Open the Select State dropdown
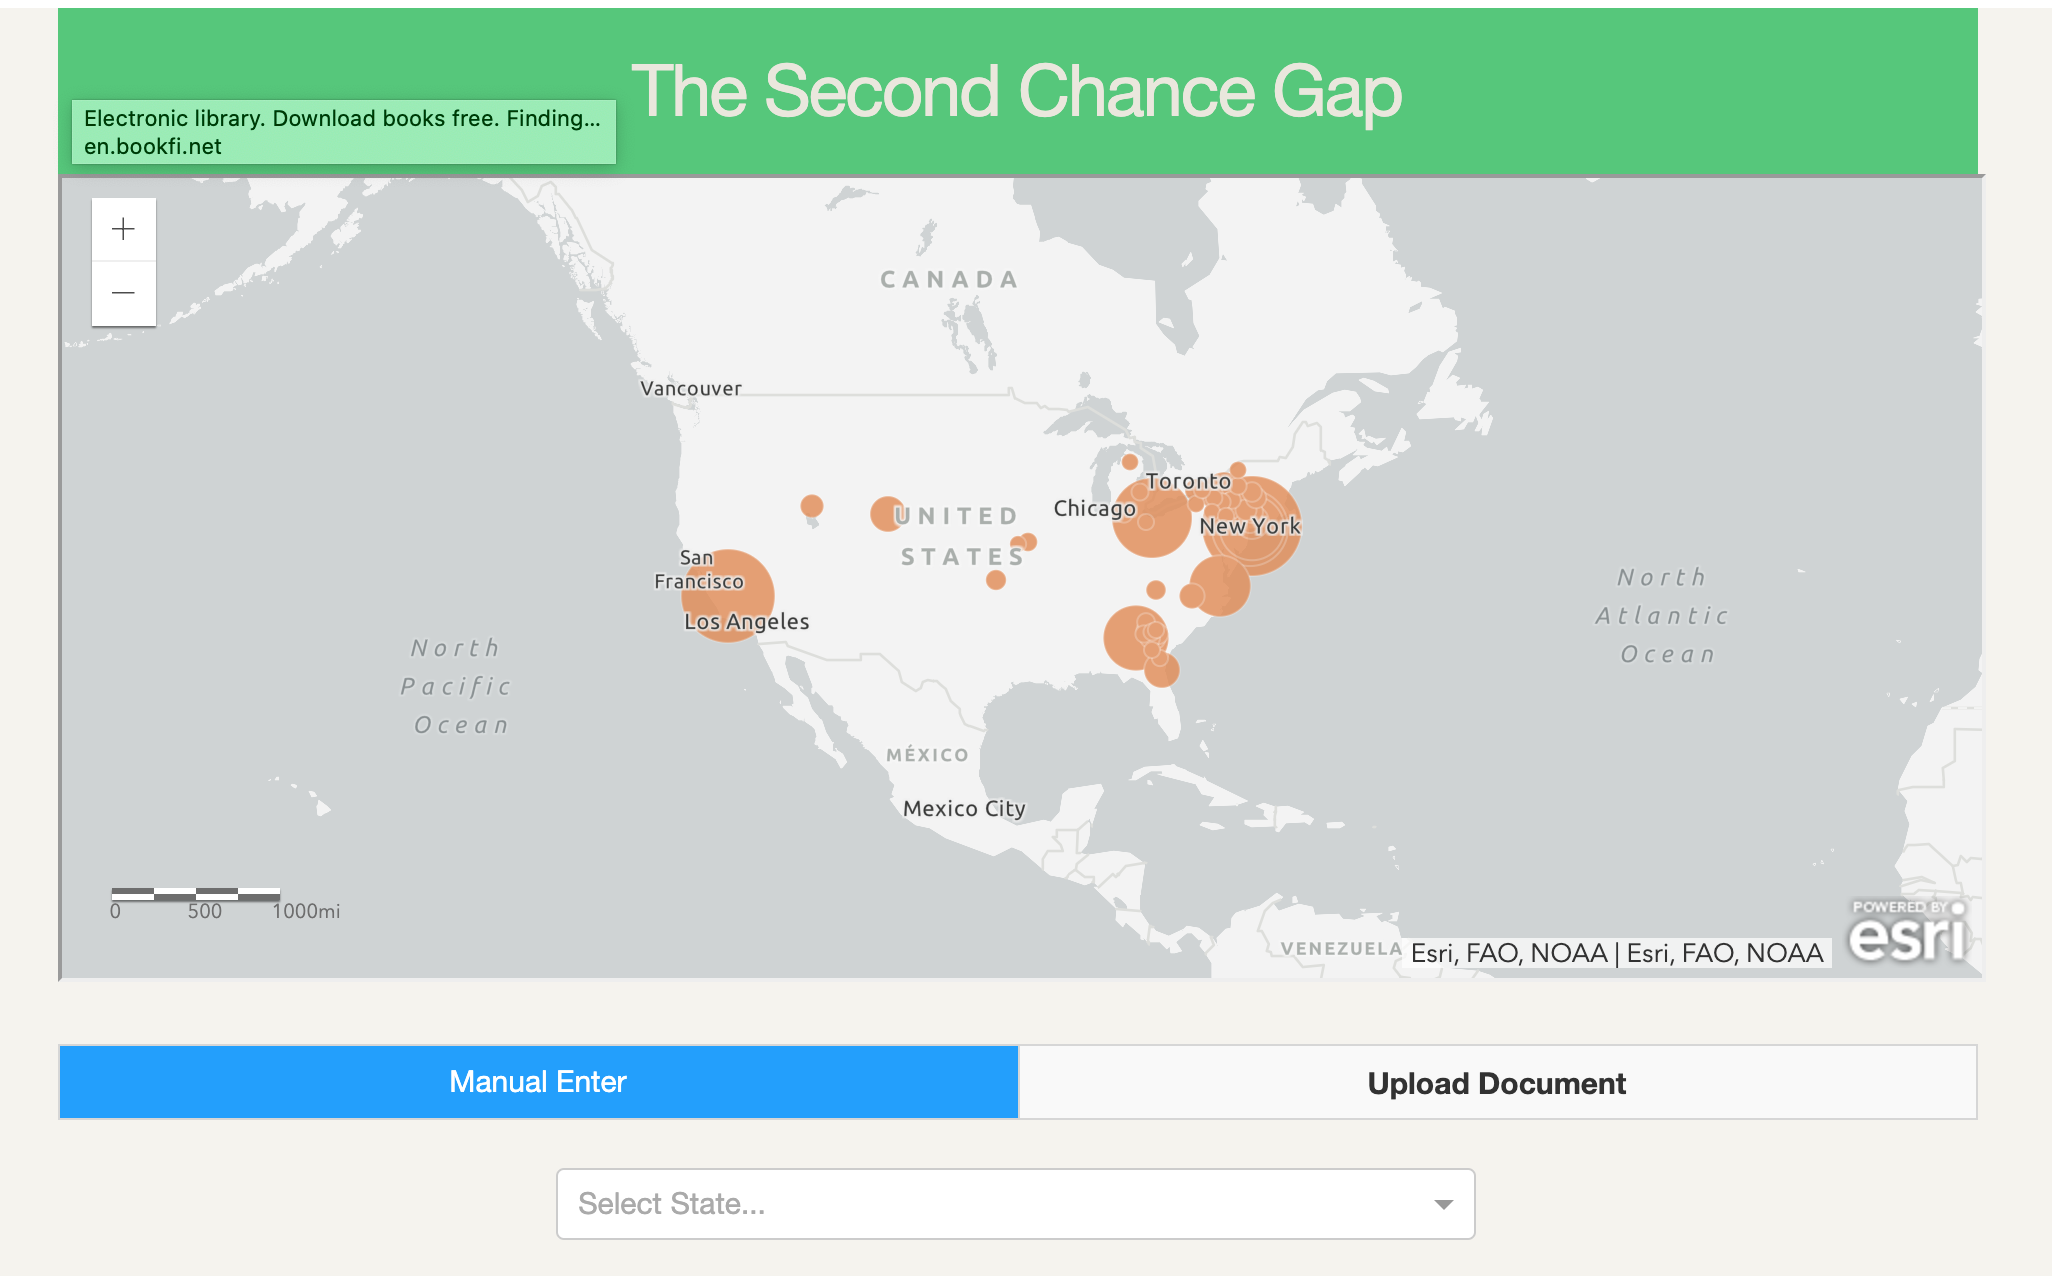 click(x=1015, y=1204)
